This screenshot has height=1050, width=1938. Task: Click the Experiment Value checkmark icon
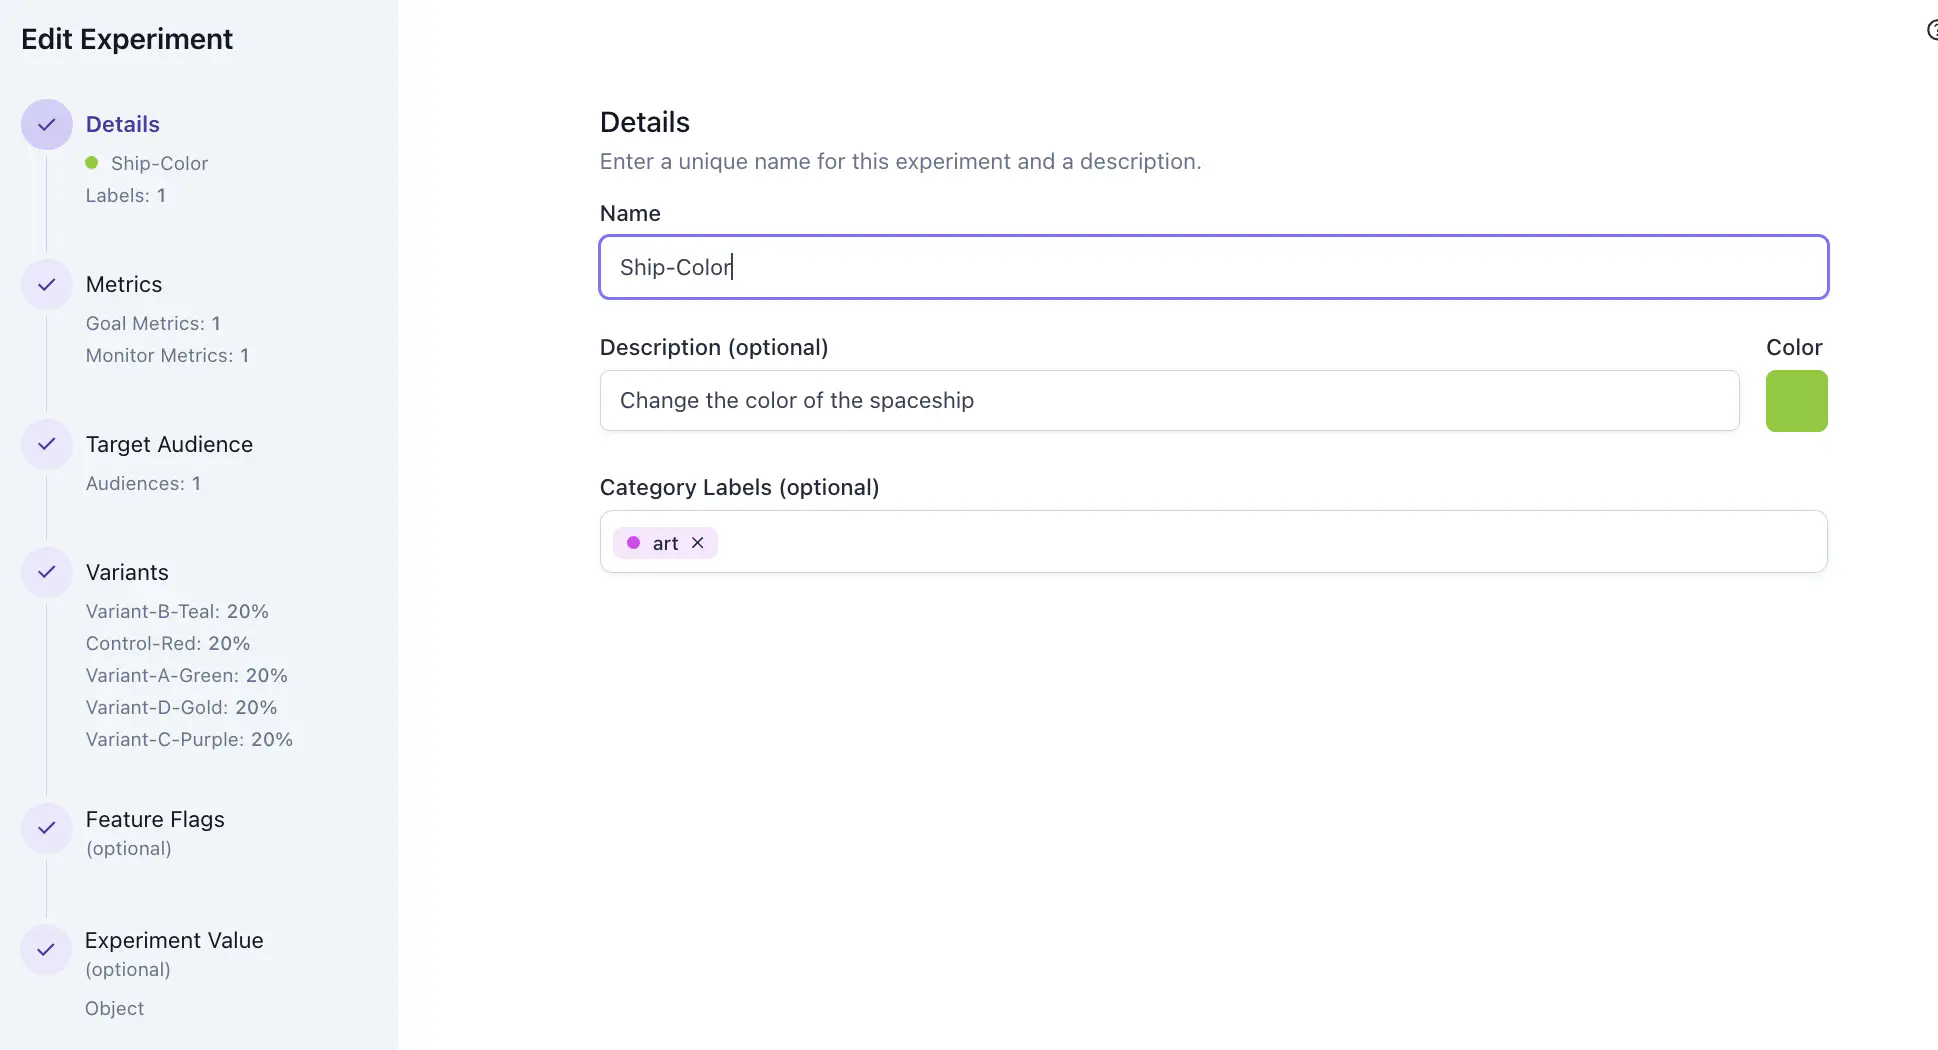coord(46,949)
